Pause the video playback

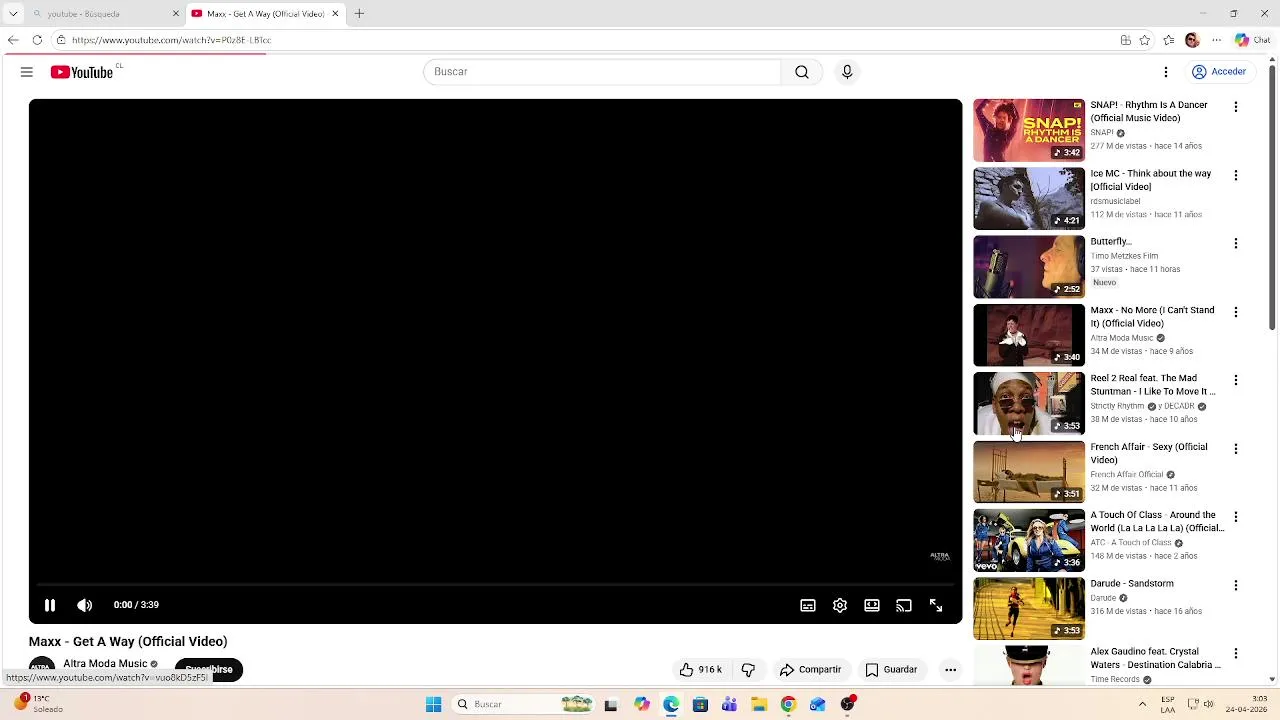coord(50,605)
